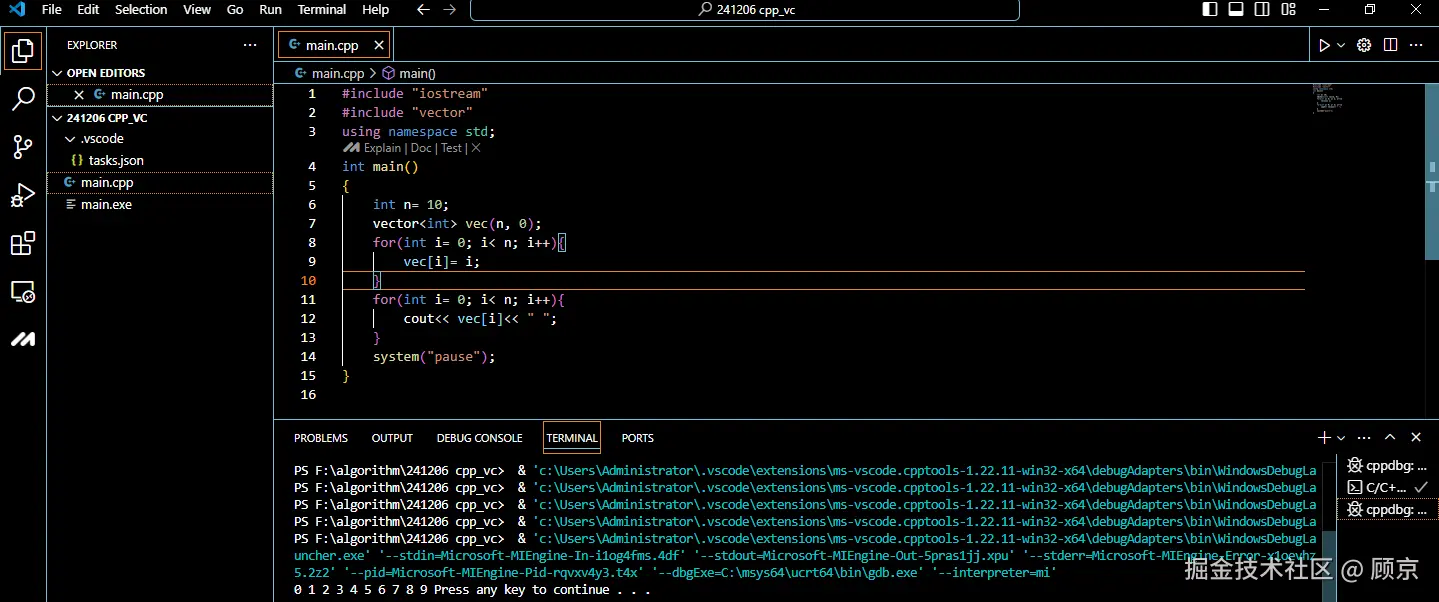Open editor More Actions ellipsis
The image size is (1439, 602).
tap(1416, 45)
